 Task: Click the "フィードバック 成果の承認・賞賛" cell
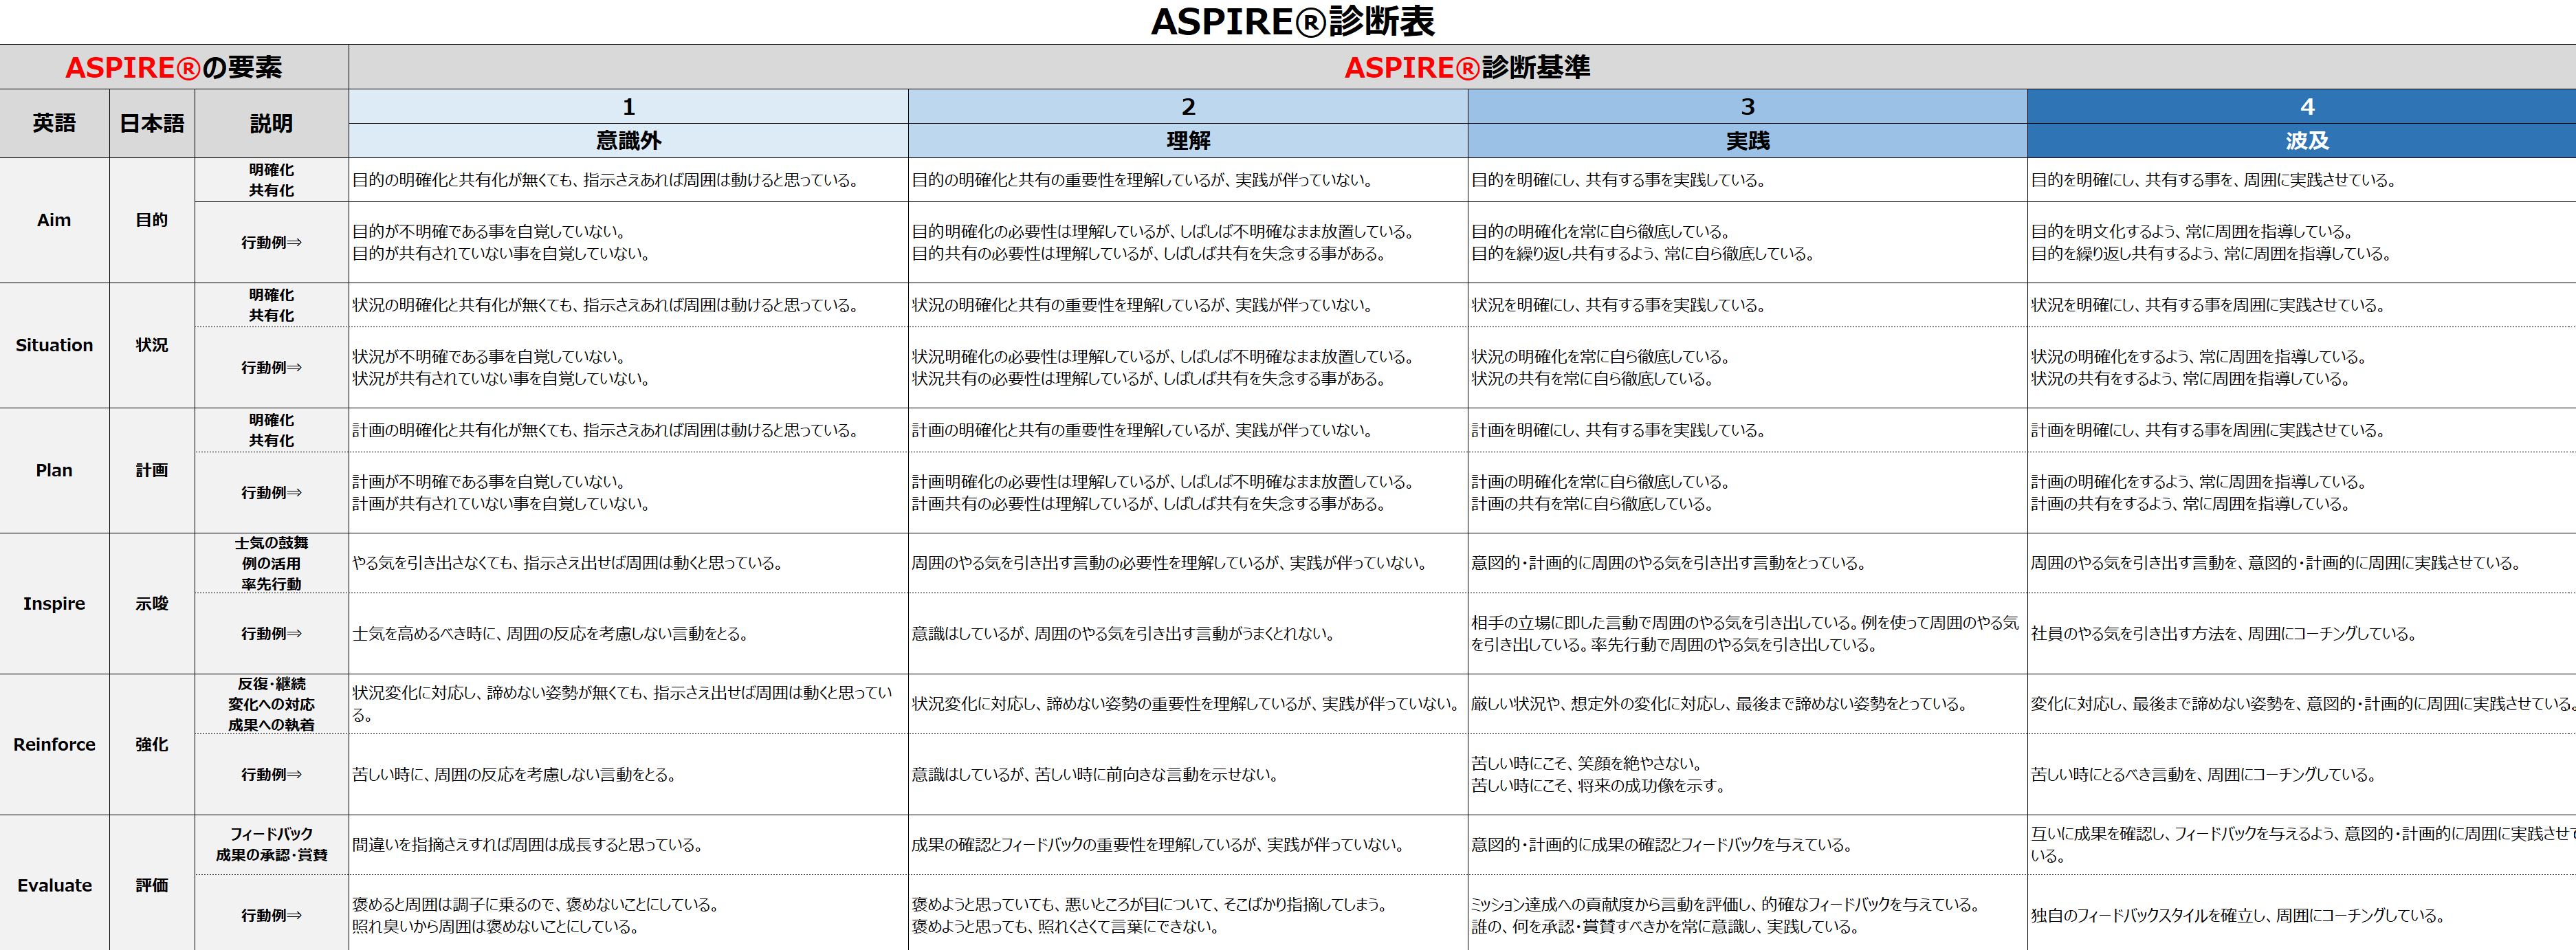pos(271,844)
